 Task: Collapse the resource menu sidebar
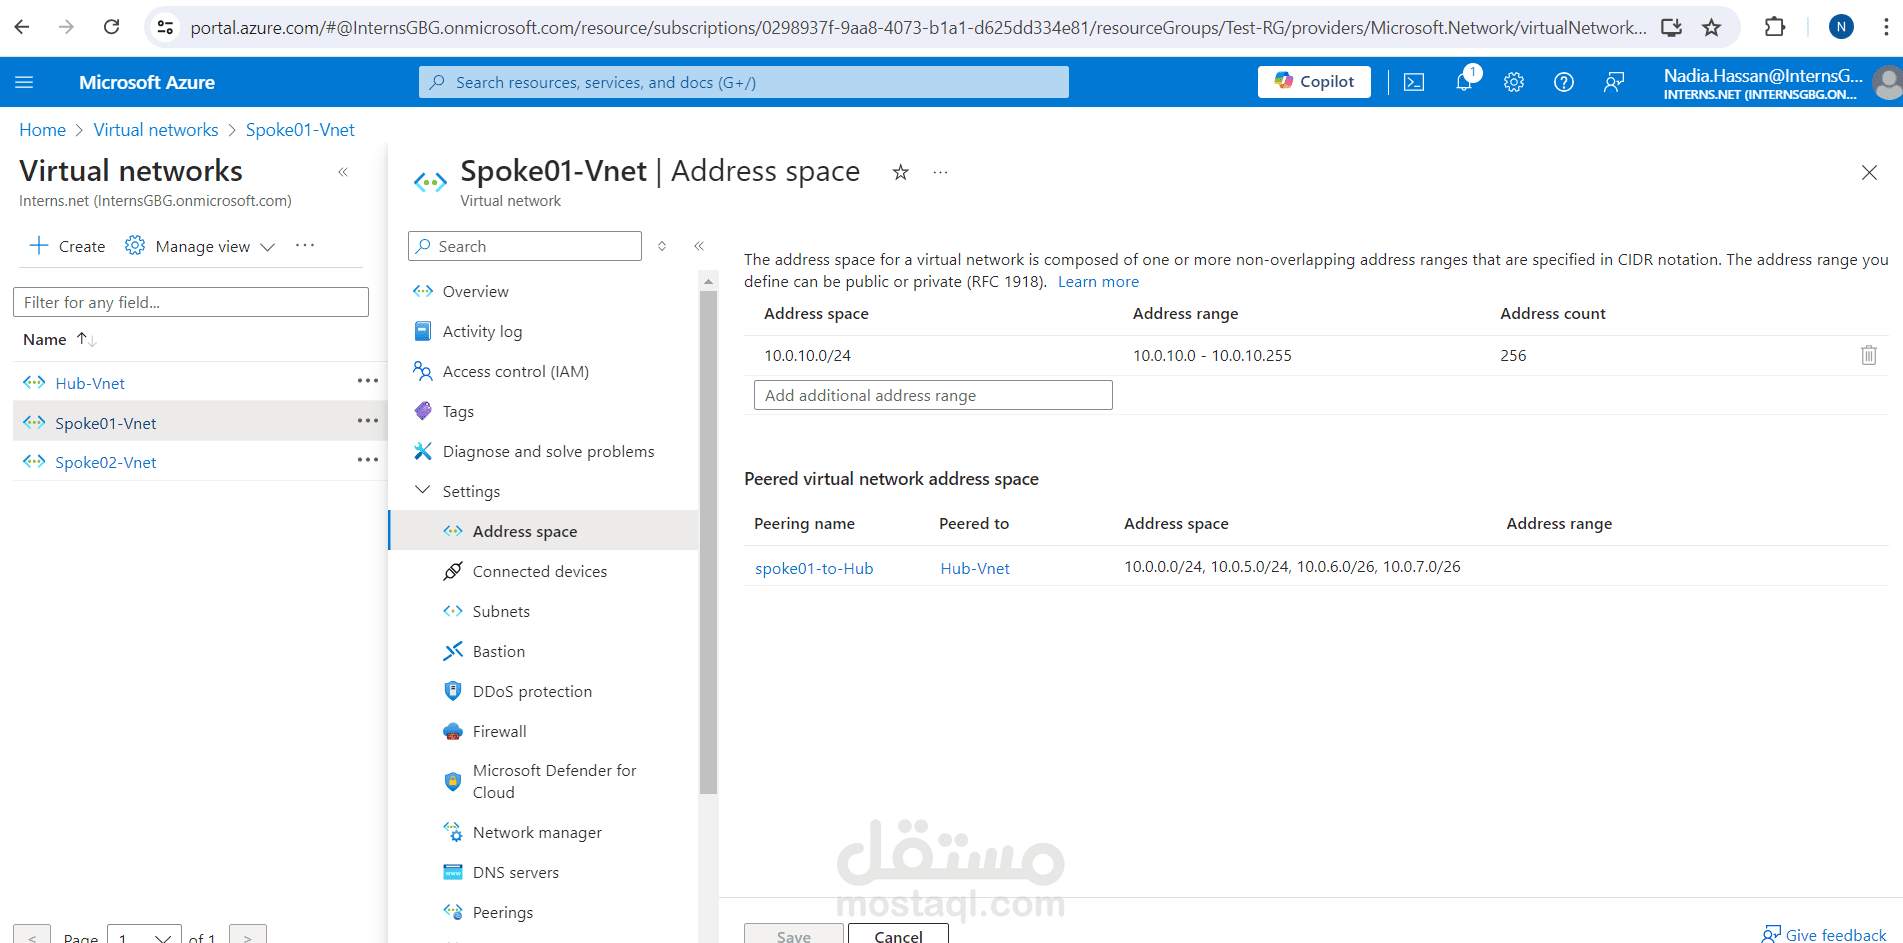click(x=699, y=246)
